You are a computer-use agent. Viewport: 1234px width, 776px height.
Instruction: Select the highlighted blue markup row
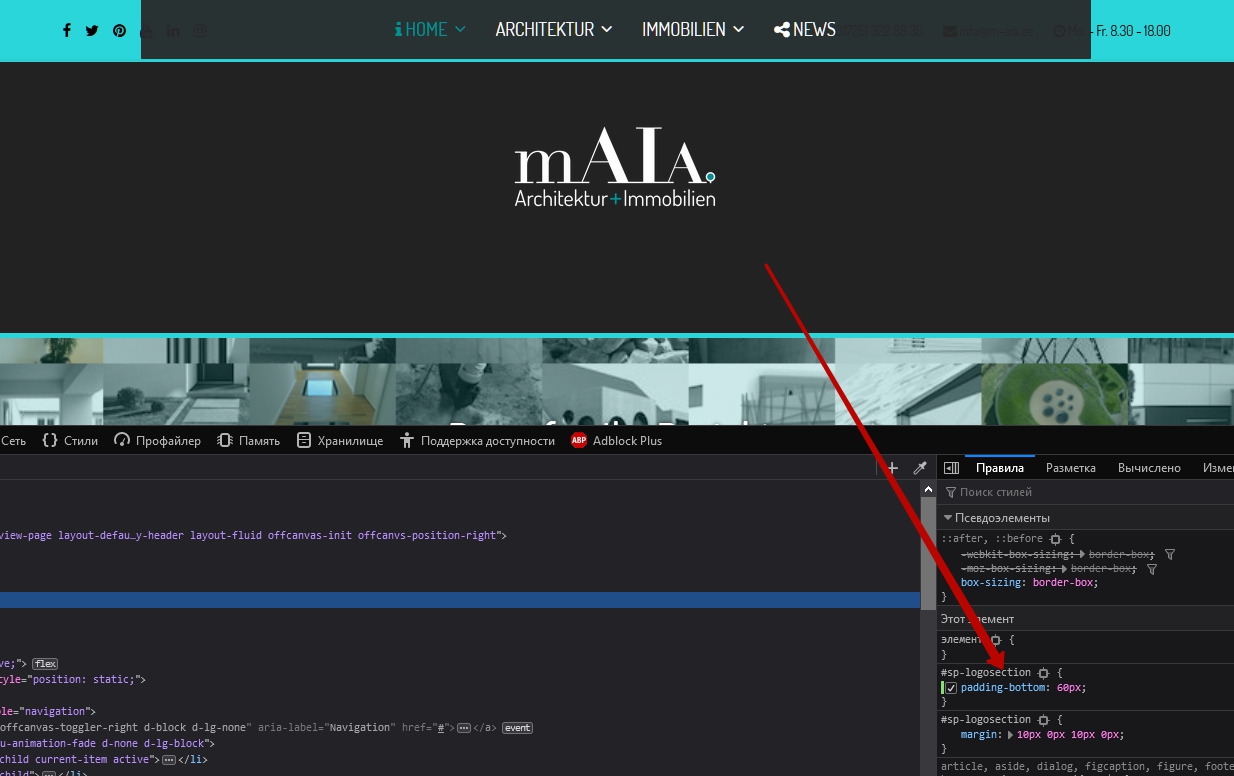(460, 600)
